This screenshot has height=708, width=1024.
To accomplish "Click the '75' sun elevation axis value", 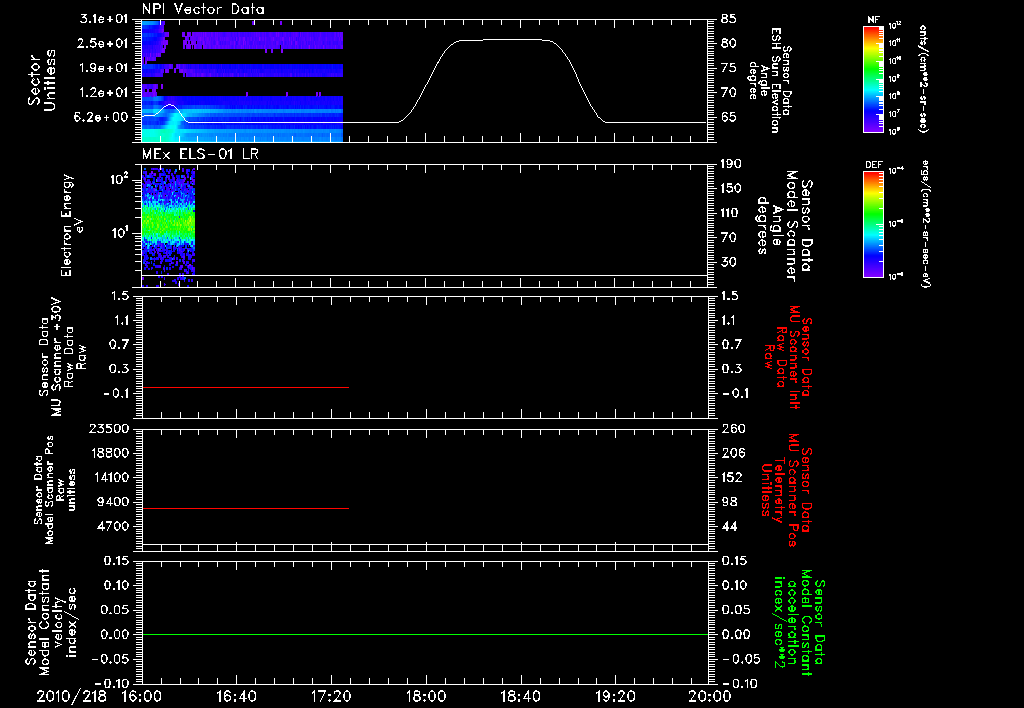I will [x=729, y=68].
